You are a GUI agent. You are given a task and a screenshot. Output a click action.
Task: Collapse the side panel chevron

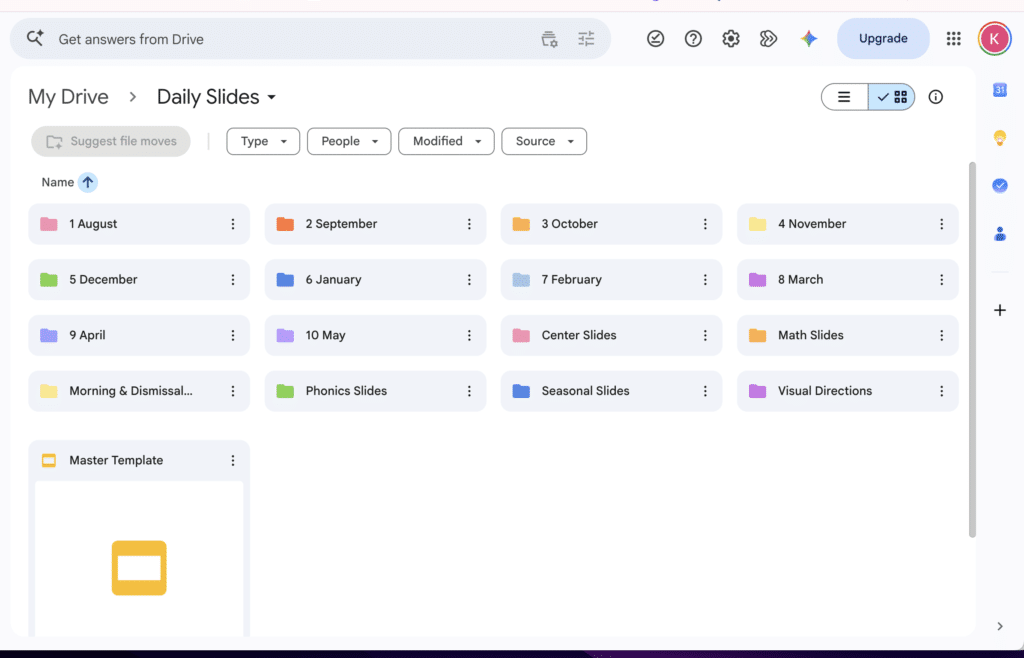point(1000,627)
